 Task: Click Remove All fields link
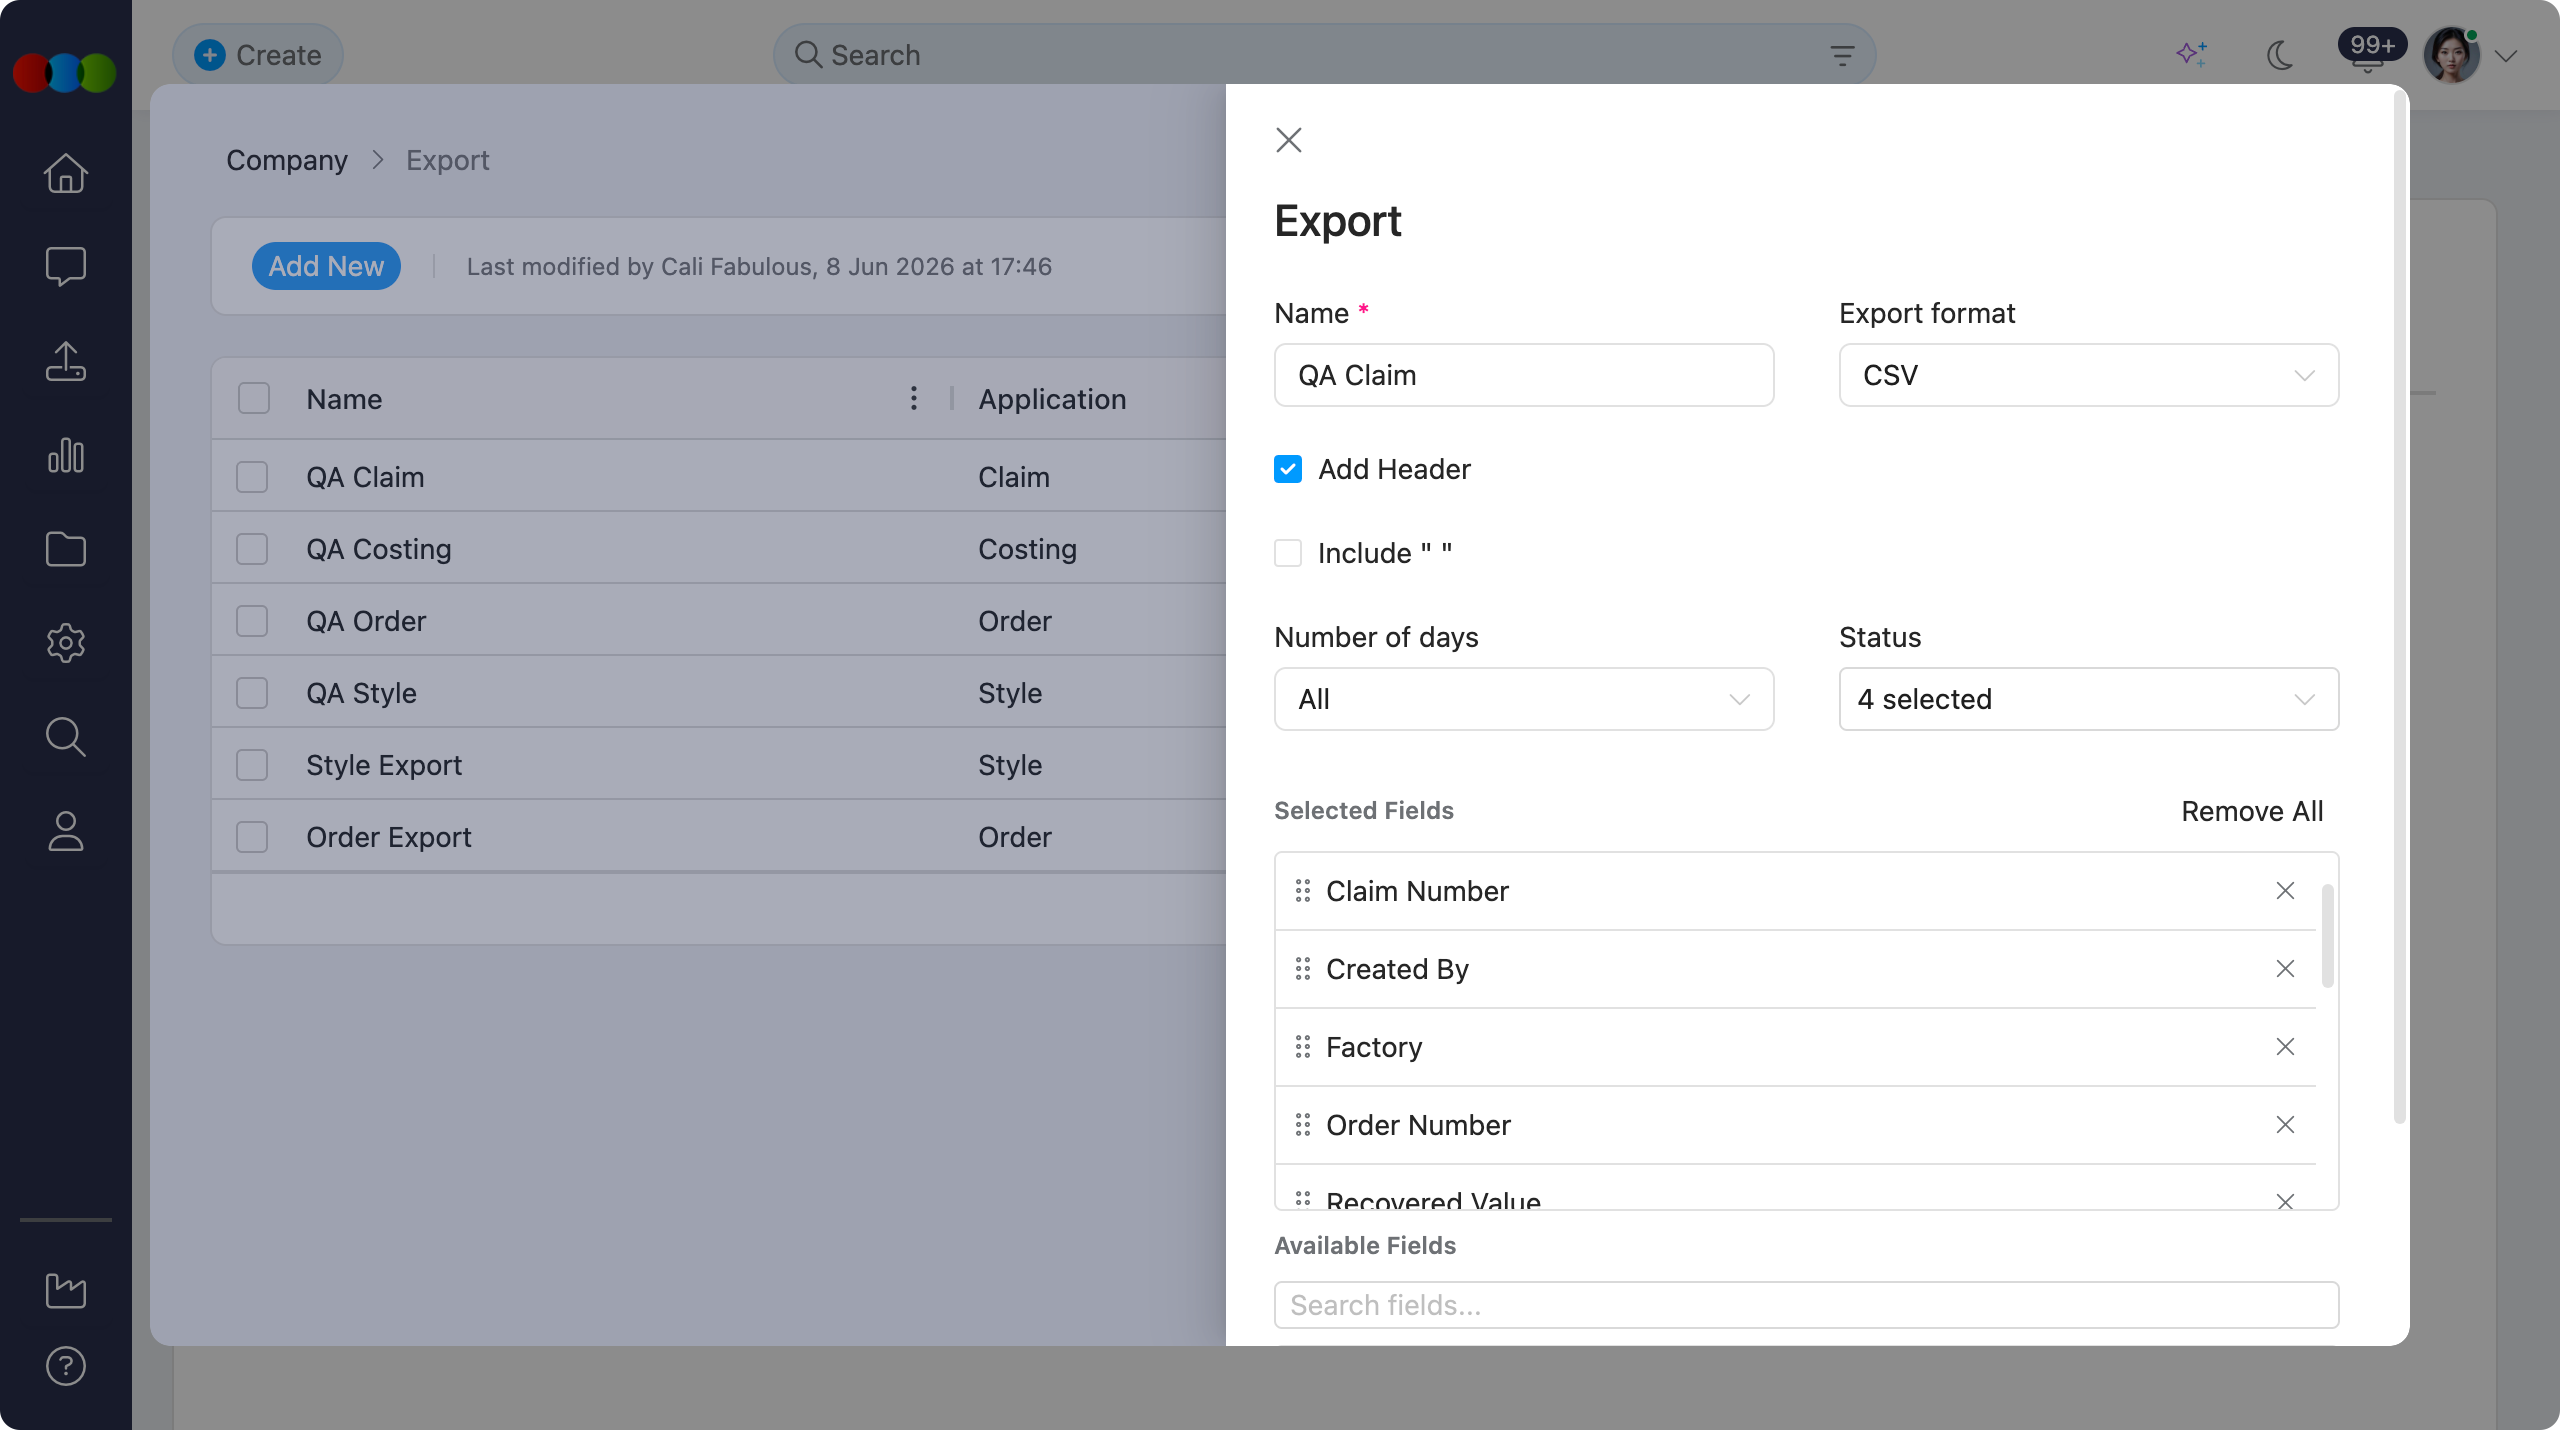[x=2252, y=811]
